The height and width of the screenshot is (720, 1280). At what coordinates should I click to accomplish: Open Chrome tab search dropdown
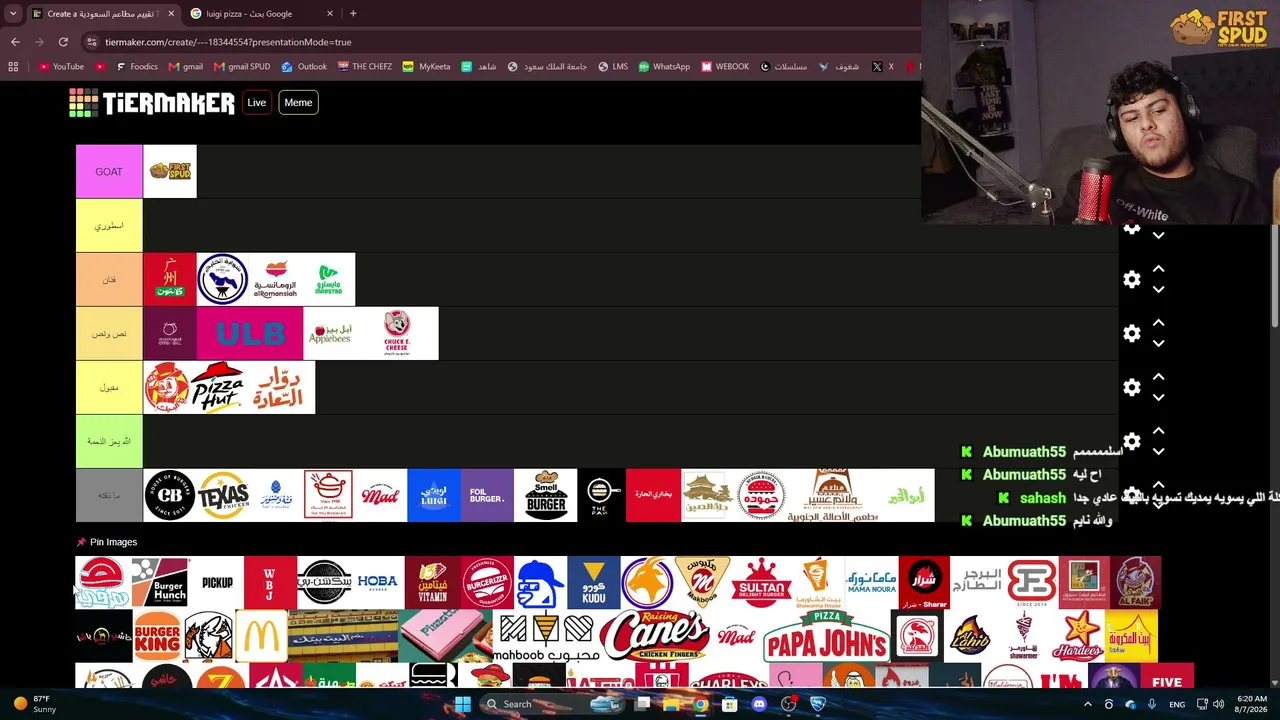pos(13,14)
